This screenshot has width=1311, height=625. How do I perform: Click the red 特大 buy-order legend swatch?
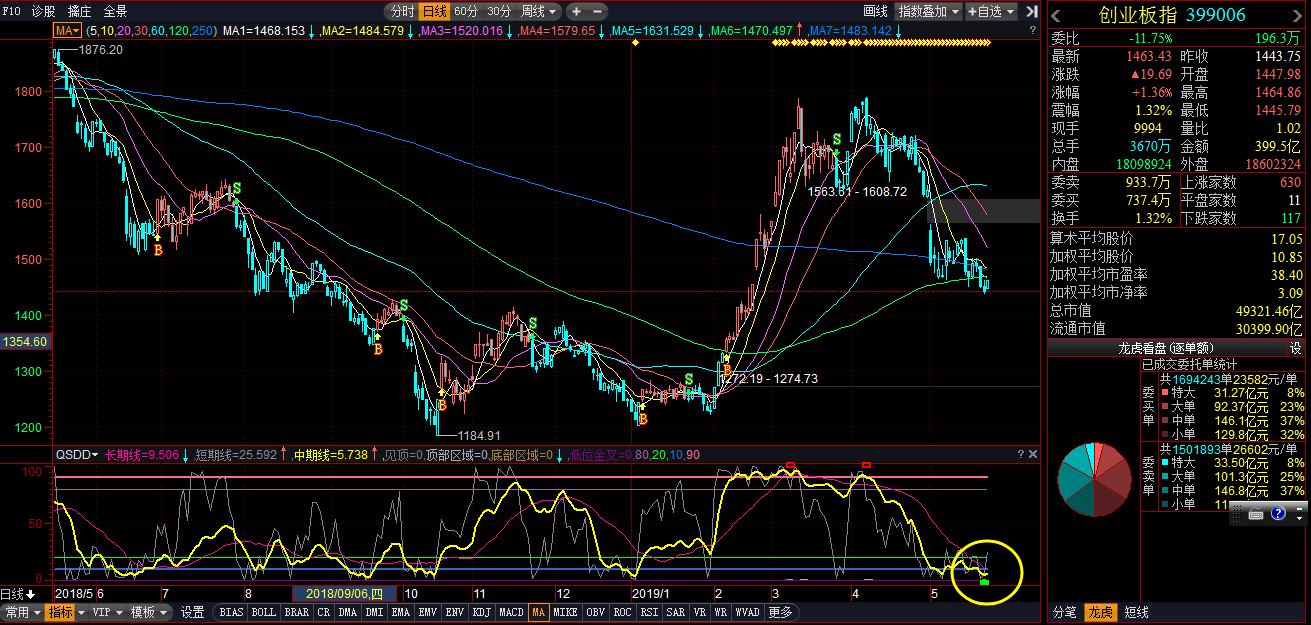(x=1164, y=393)
